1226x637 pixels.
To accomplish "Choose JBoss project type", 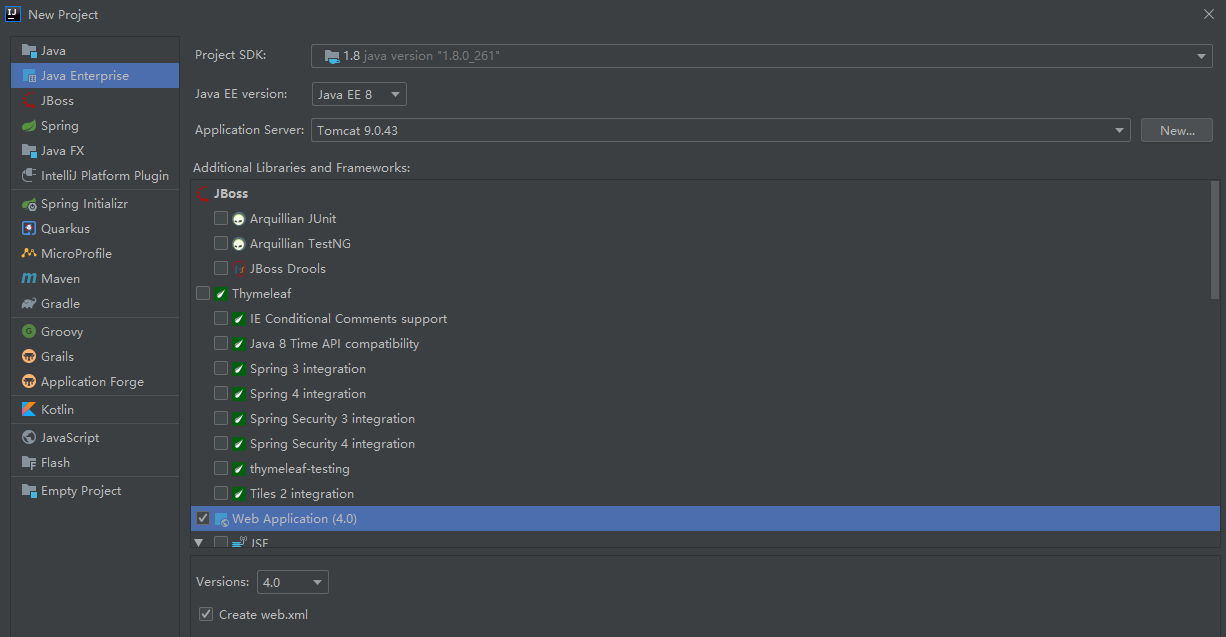I will 95,100.
